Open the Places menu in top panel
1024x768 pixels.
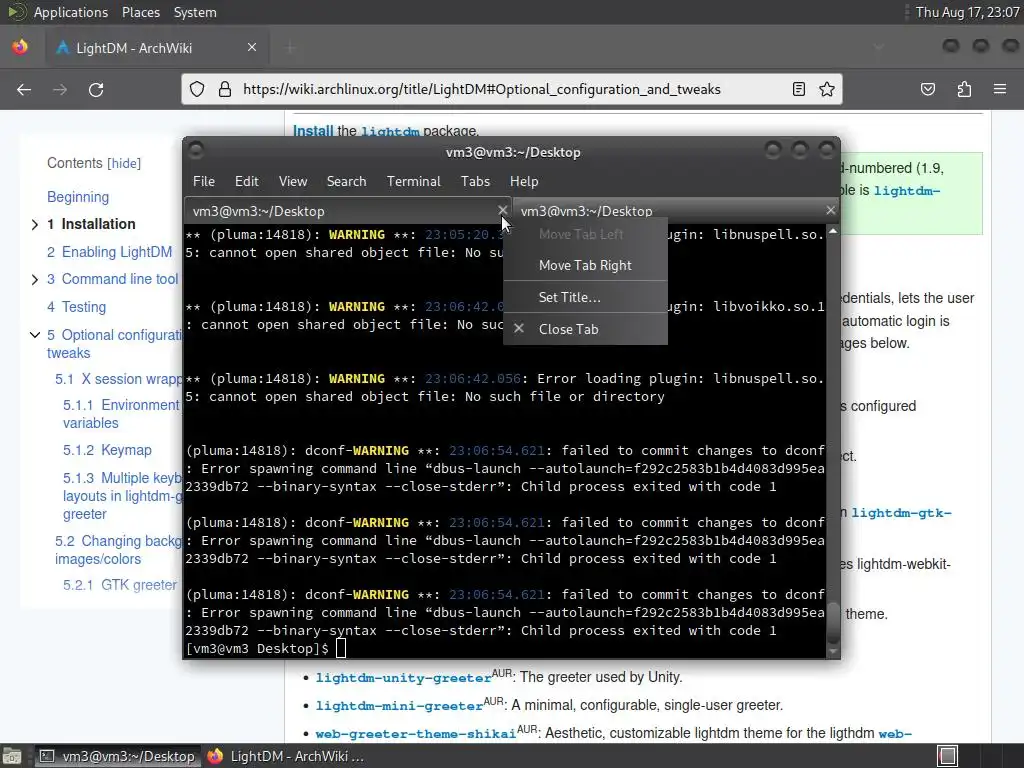[140, 12]
